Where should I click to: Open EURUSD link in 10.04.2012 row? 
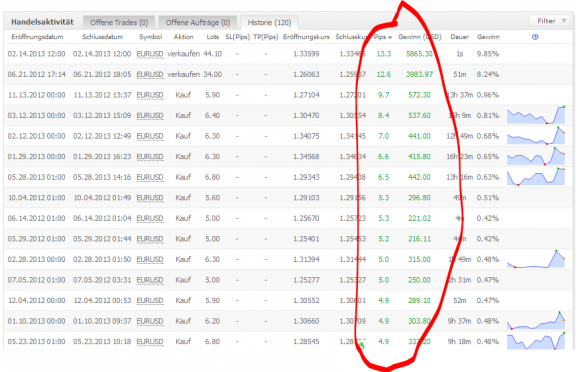point(150,198)
